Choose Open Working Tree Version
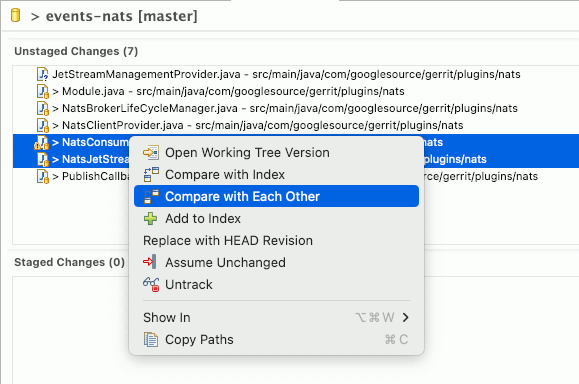579x384 pixels. tap(276, 152)
